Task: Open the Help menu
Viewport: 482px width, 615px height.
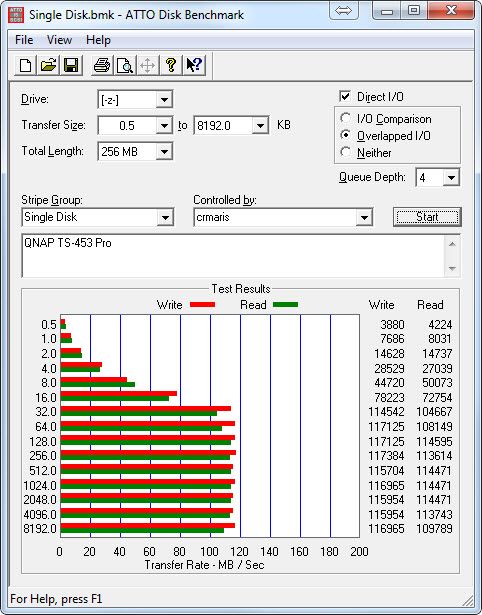Action: coord(98,40)
